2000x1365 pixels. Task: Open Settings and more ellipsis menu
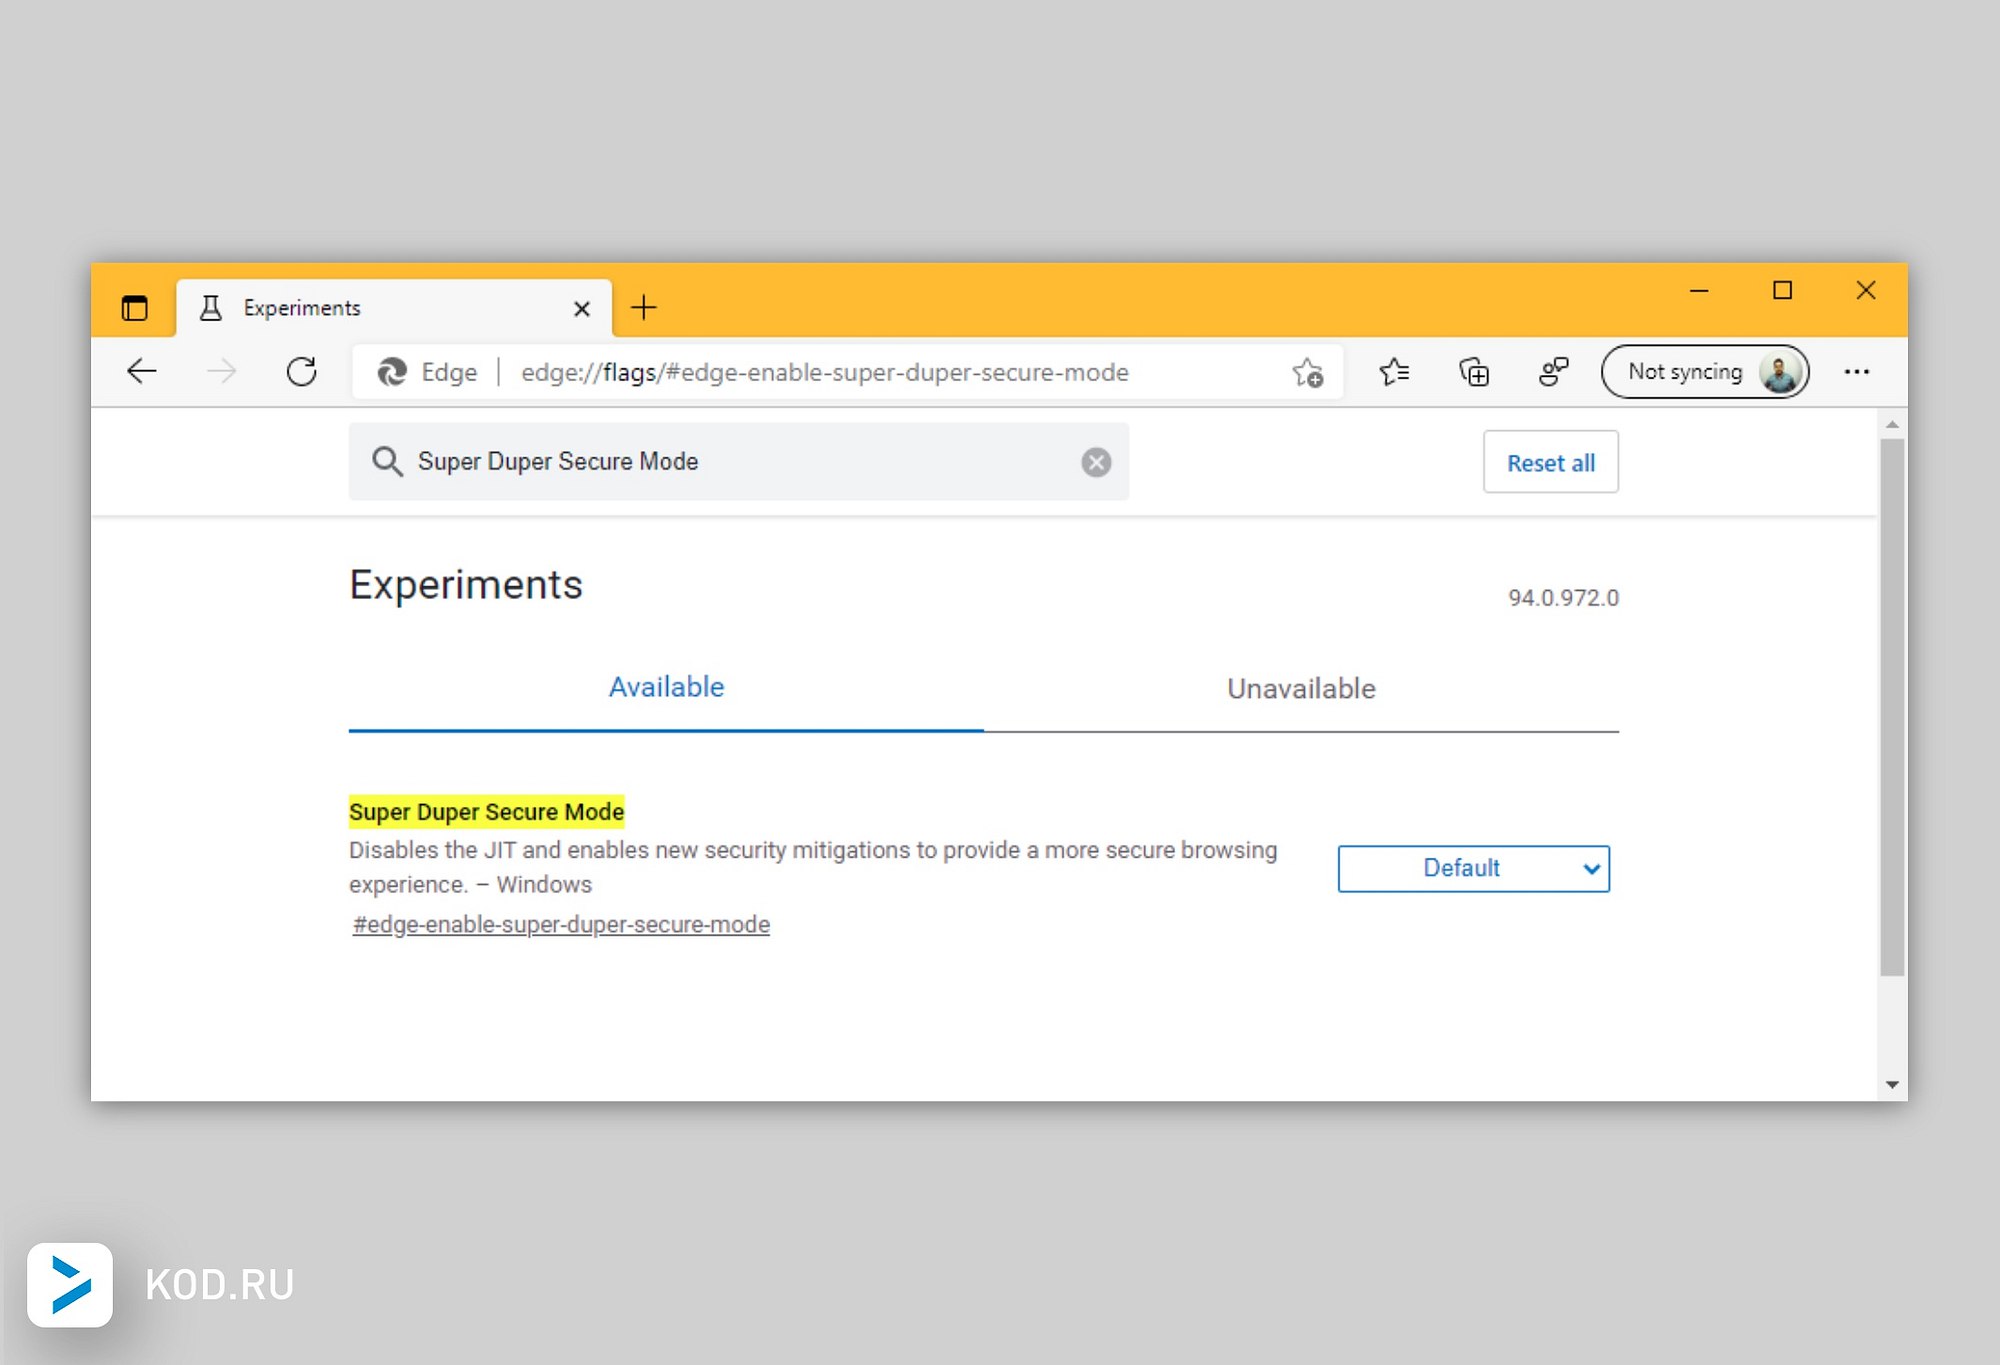click(1857, 372)
